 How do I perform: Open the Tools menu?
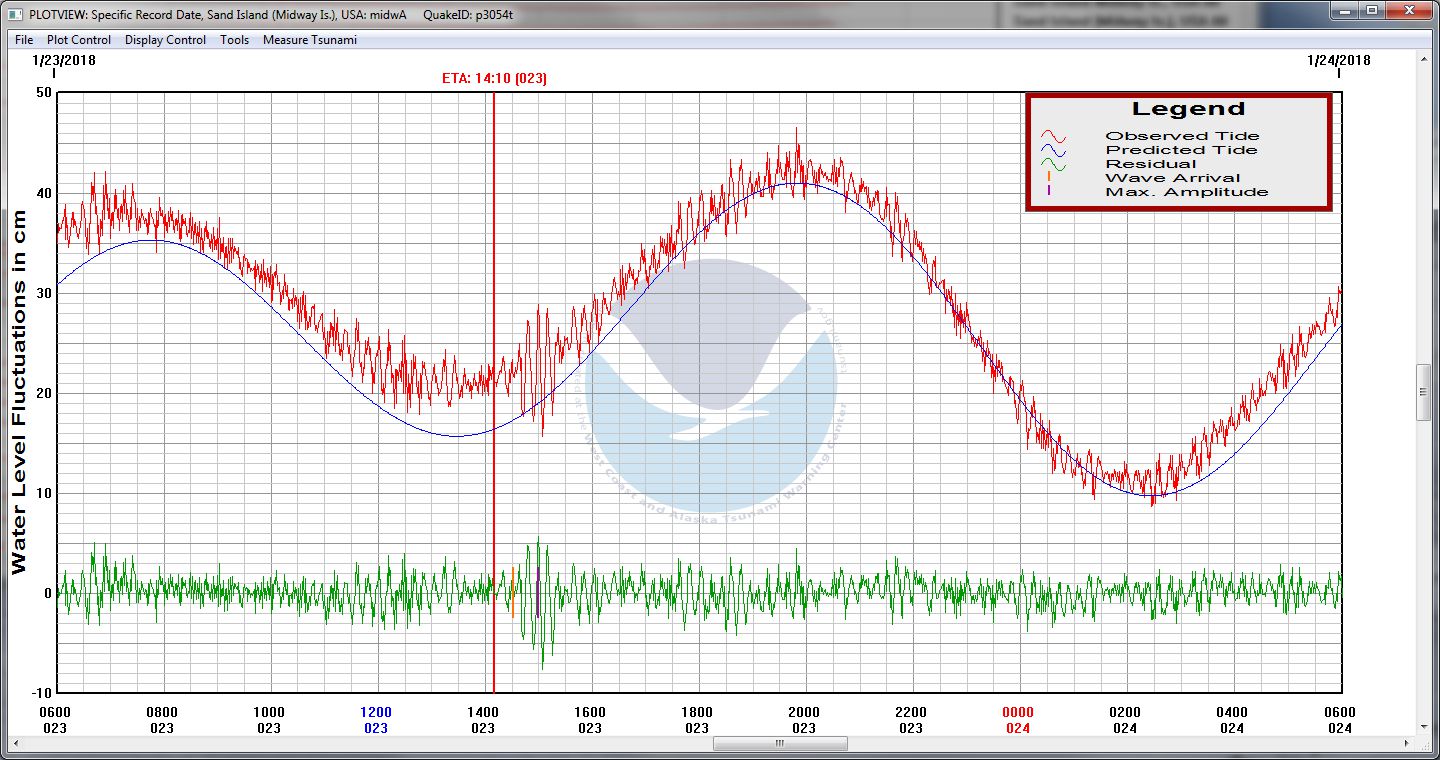pyautogui.click(x=234, y=40)
